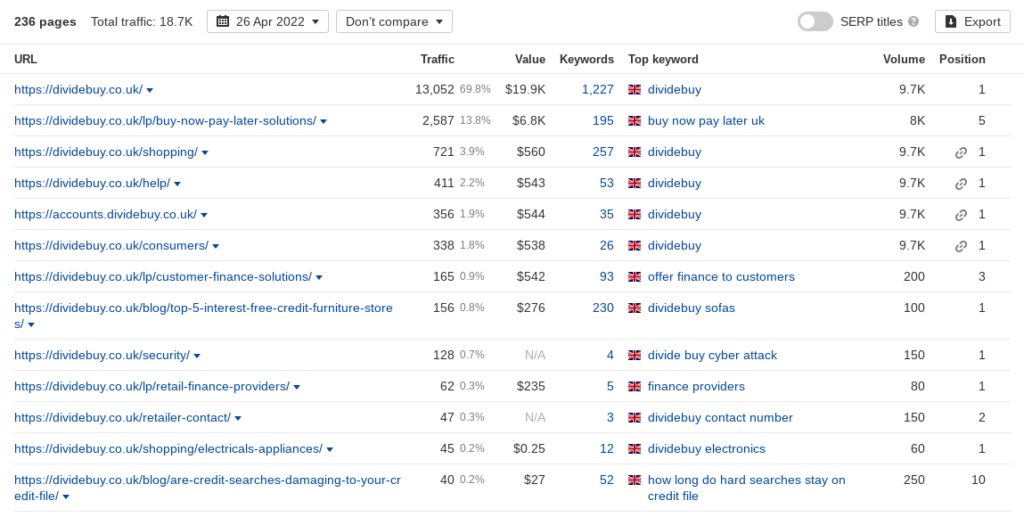Viewport: 1024px width, 517px height.
Task: Click the UK flag beside 'buy now pay later uk'
Action: pos(634,121)
